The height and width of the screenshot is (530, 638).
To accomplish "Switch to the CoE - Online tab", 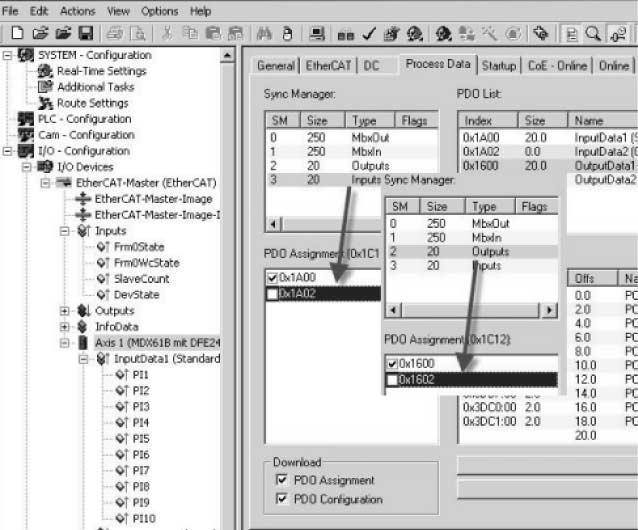I will (557, 66).
